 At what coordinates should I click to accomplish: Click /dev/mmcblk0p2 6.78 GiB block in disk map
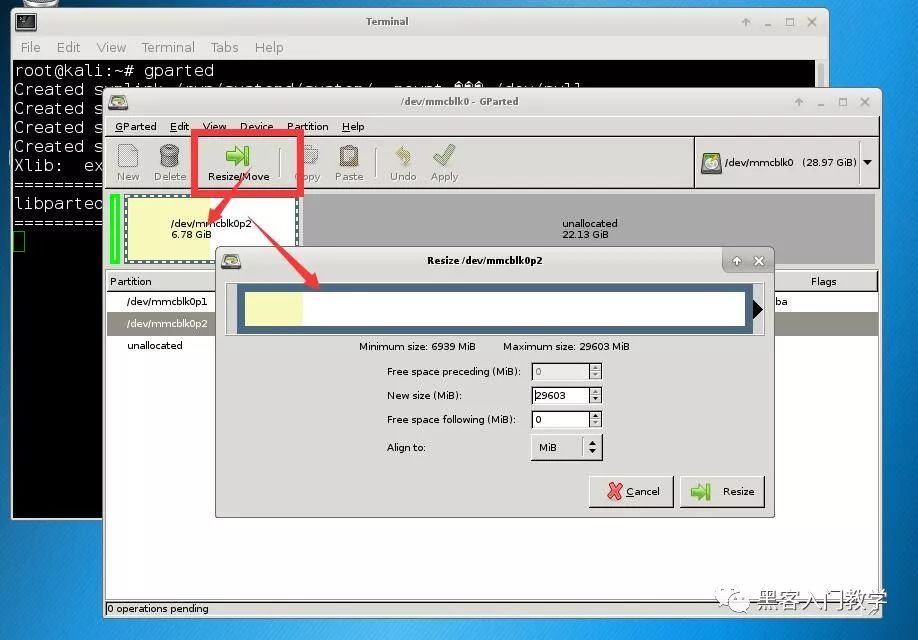(x=211, y=229)
